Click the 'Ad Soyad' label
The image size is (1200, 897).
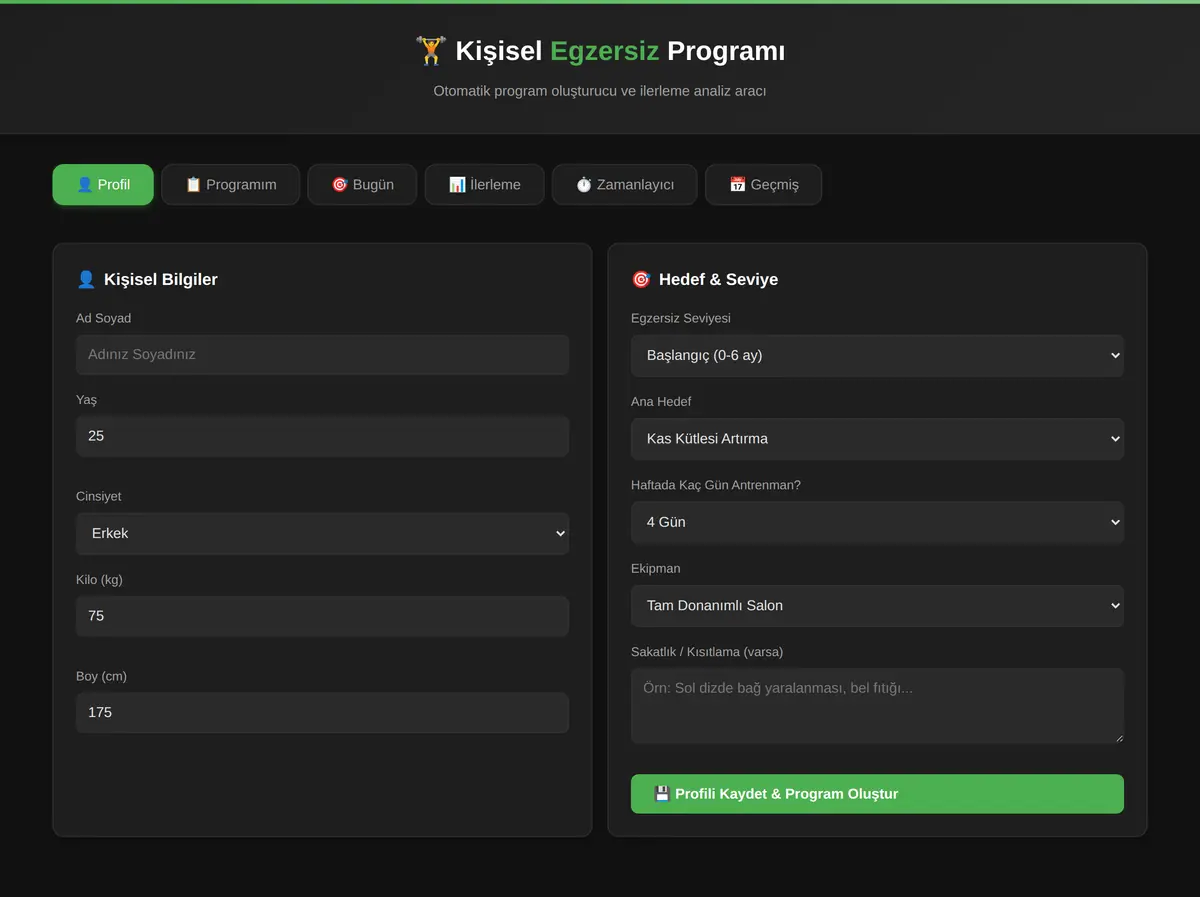(104, 318)
